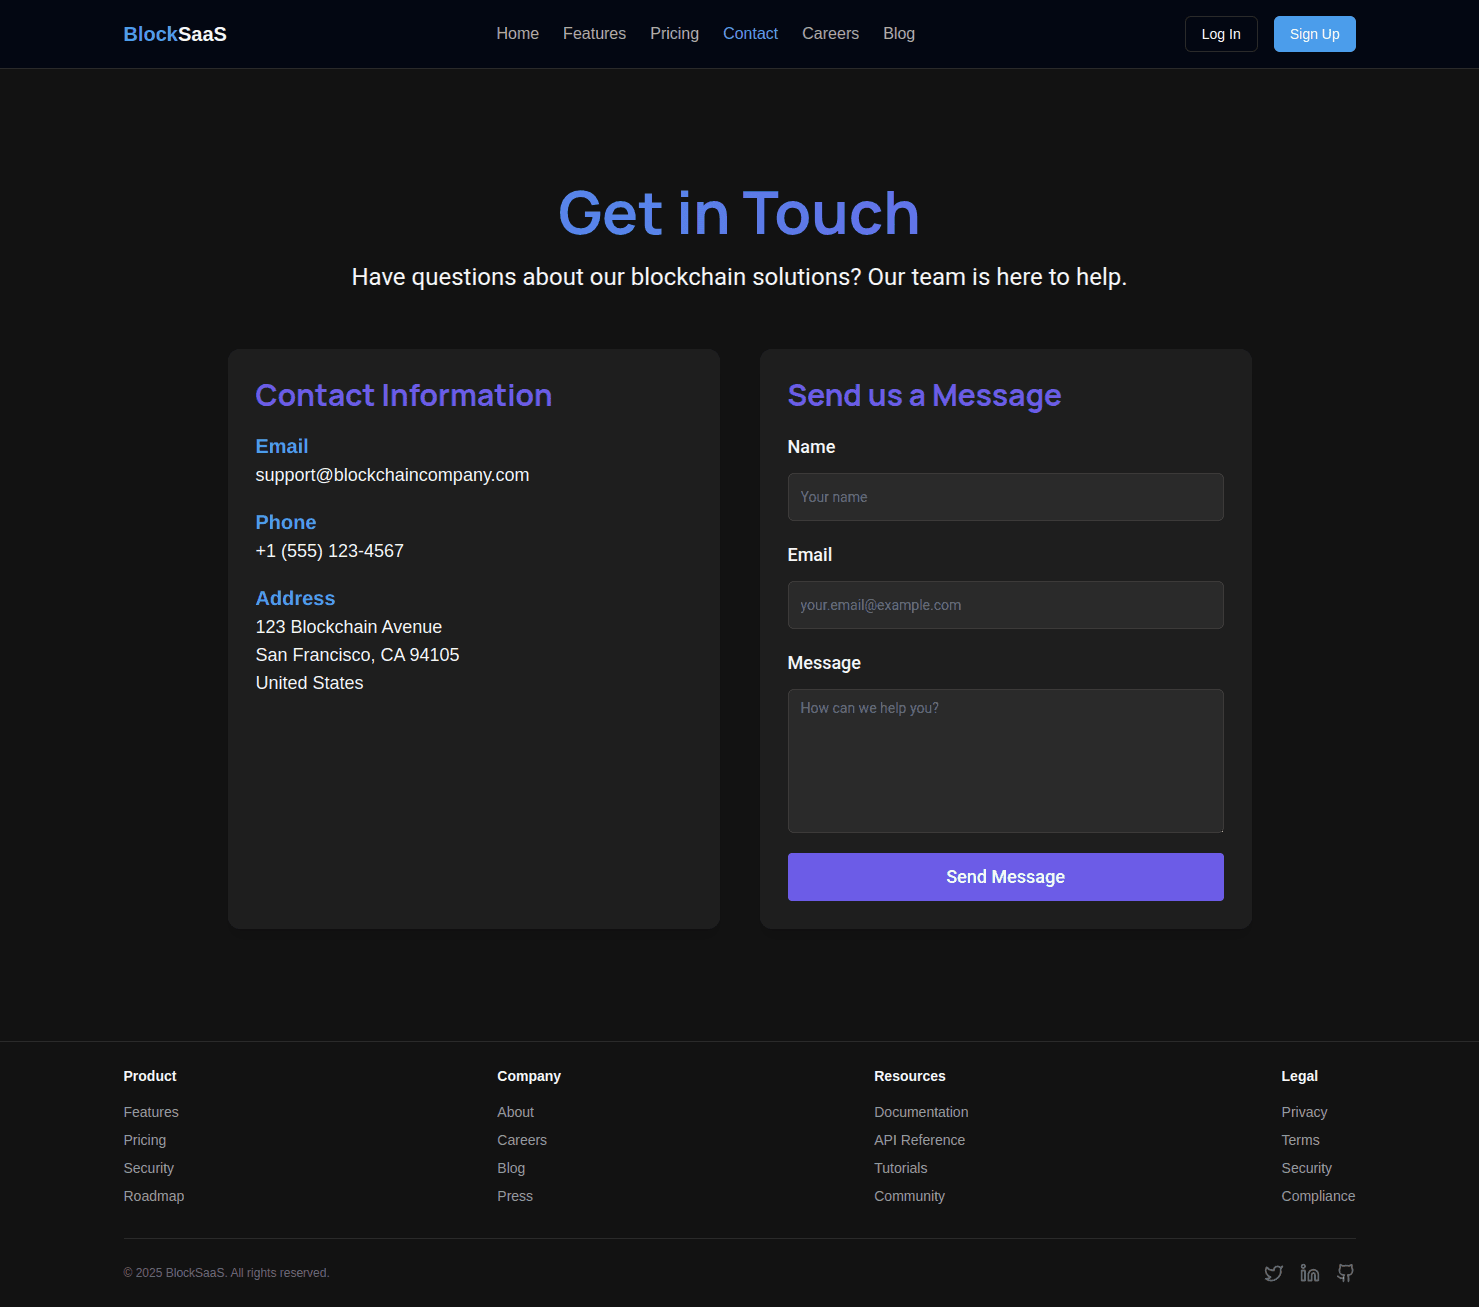Click inside the message text area
This screenshot has height=1307, width=1479.
(1005, 760)
